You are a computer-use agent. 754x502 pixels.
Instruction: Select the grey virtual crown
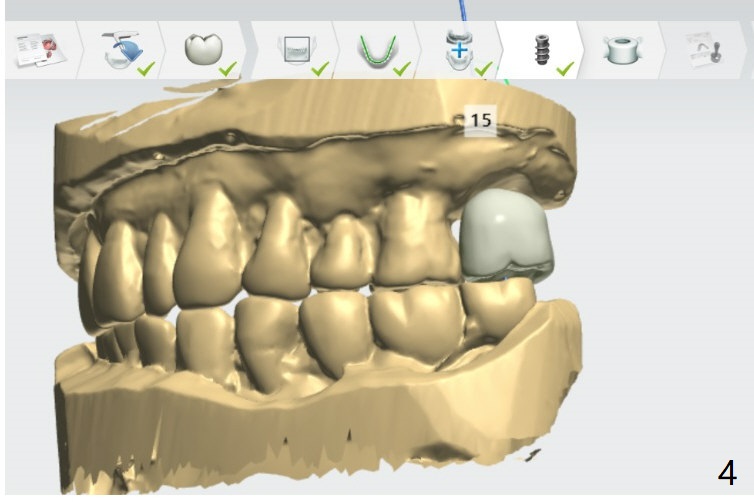click(503, 232)
